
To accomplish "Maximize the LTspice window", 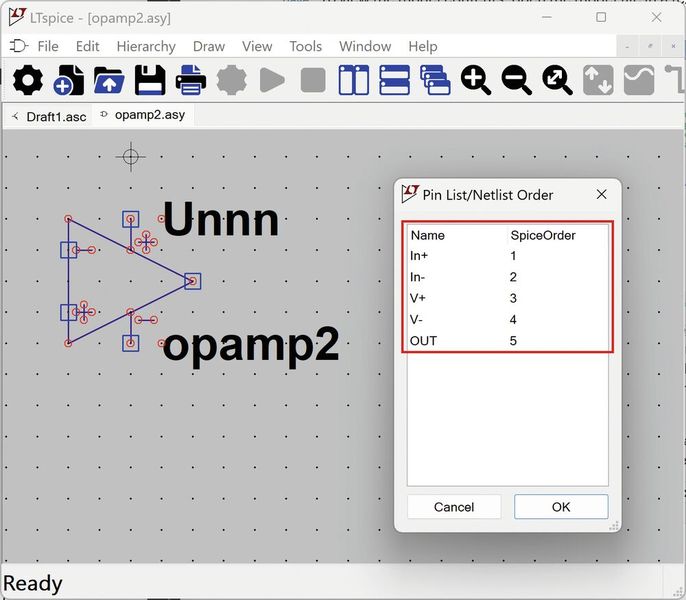I will pos(601,17).
